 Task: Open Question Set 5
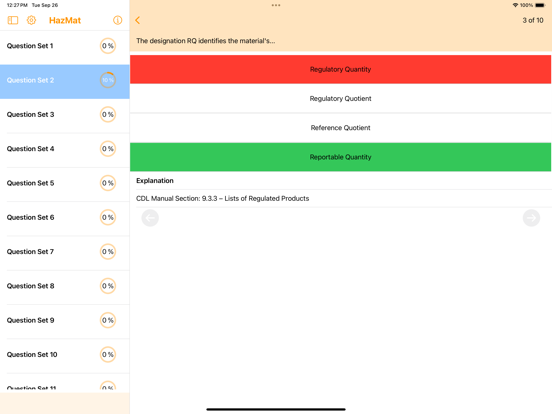pos(65,183)
